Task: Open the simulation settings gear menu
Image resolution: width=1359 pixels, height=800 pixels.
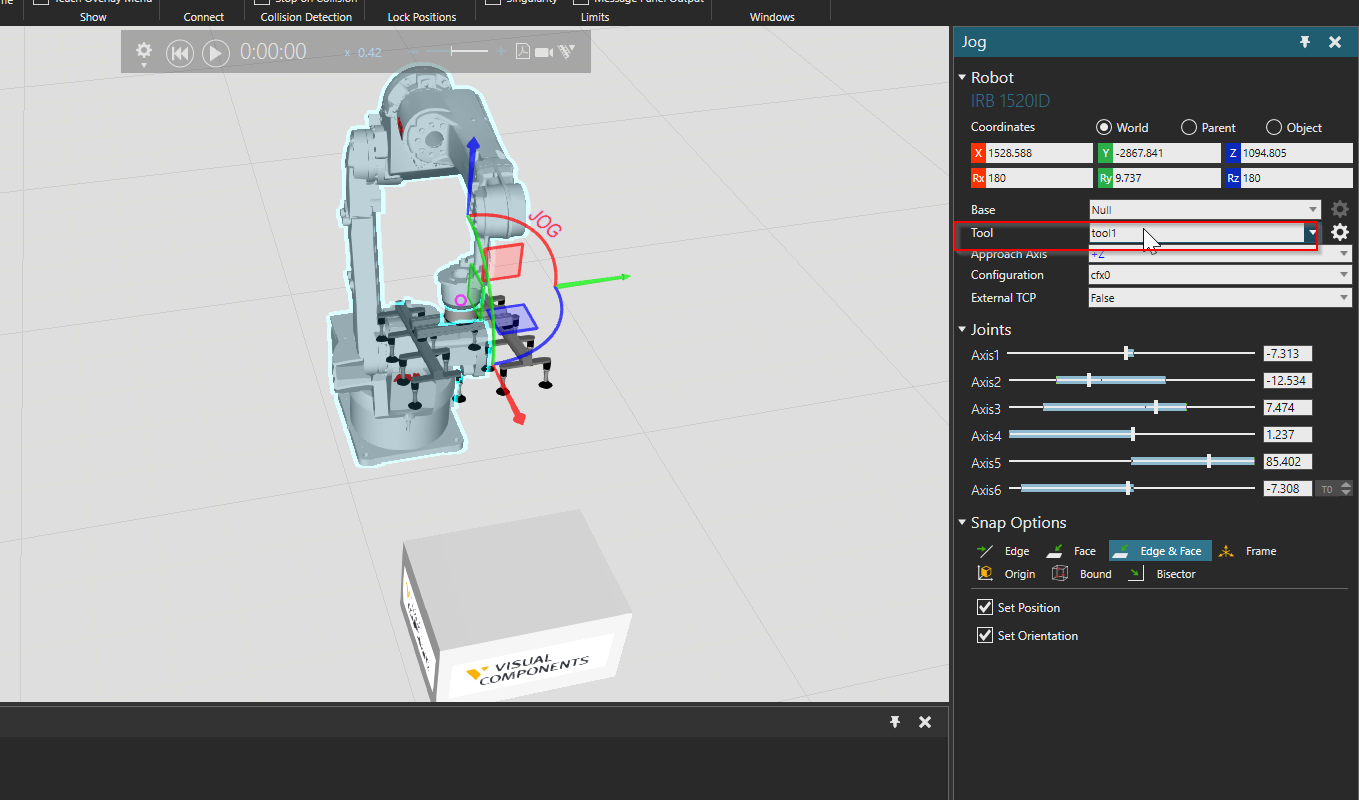Action: coord(144,52)
